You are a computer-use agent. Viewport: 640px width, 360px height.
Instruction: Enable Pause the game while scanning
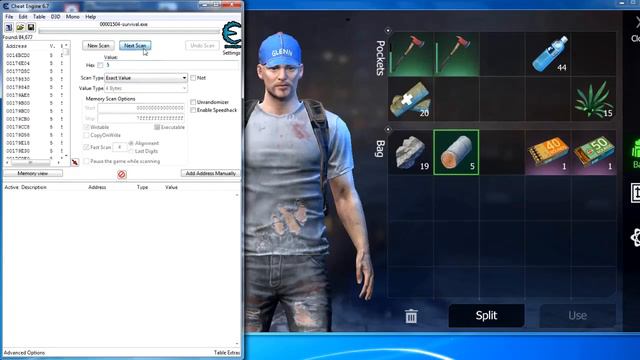[86, 161]
